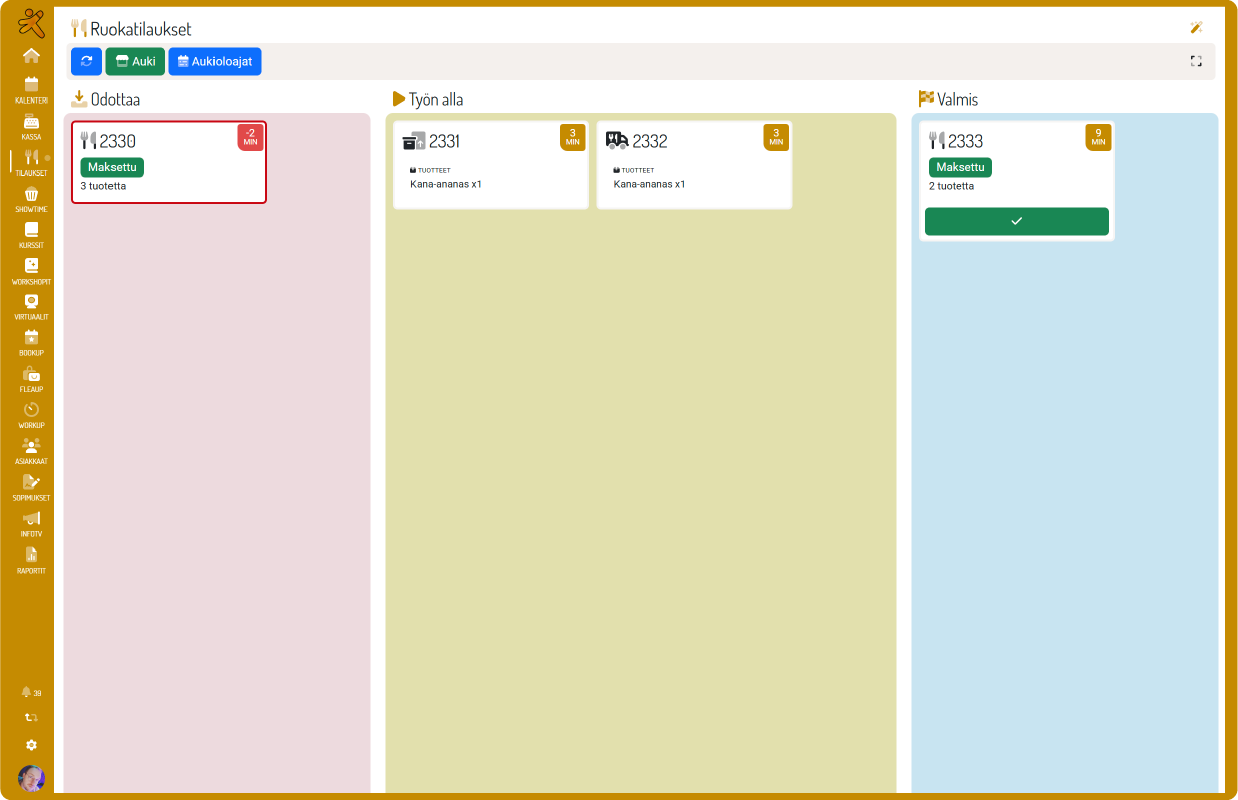Open Kalenteri in the sidebar
The width and height of the screenshot is (1238, 800).
click(31, 90)
